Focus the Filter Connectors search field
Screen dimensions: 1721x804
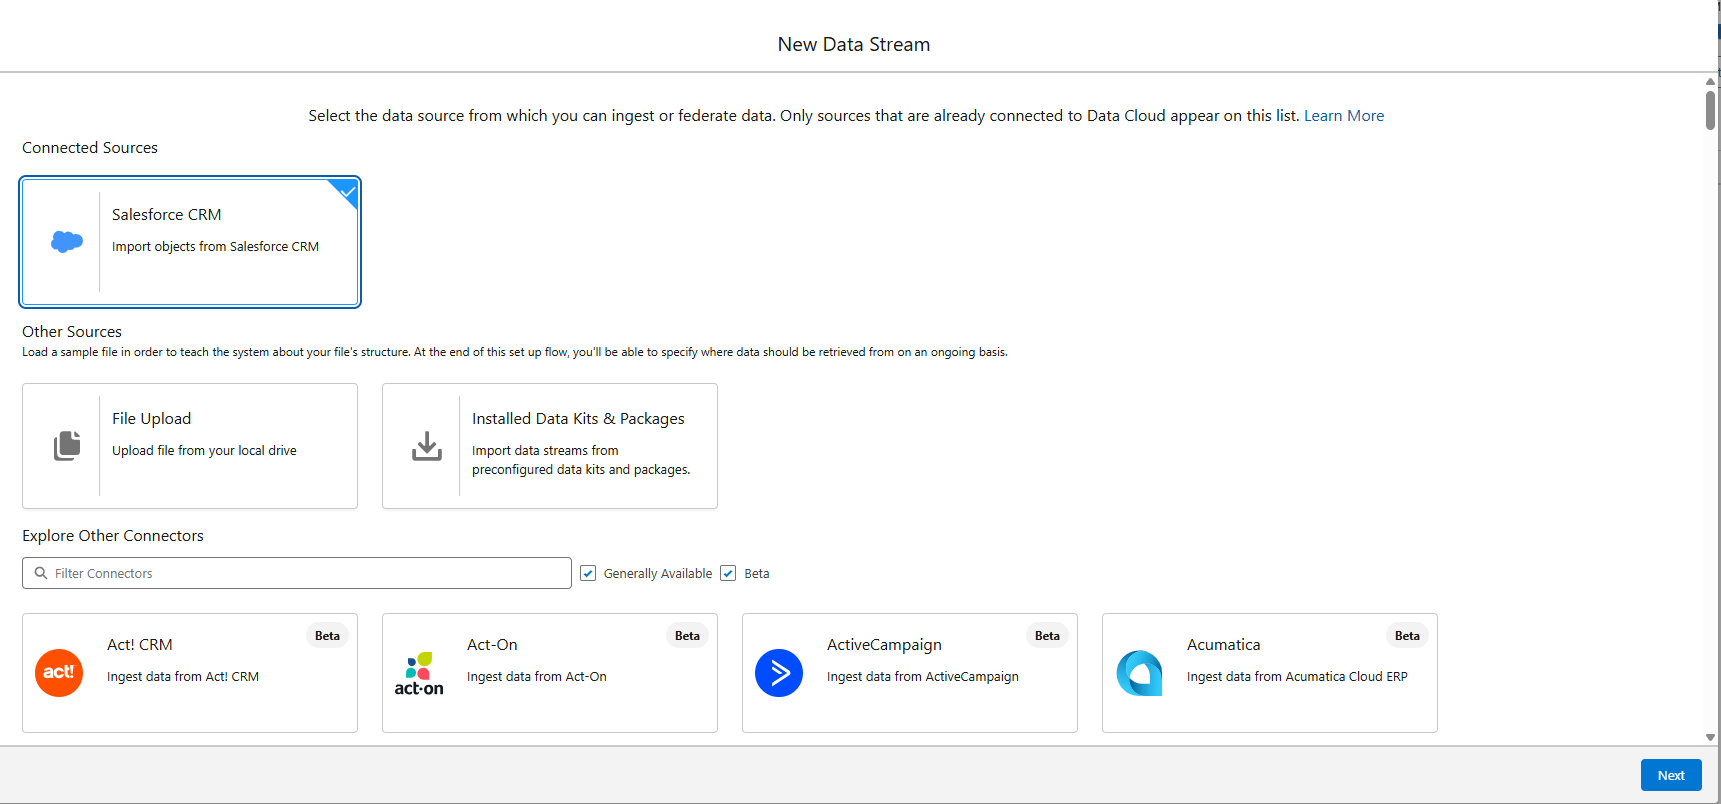(297, 573)
